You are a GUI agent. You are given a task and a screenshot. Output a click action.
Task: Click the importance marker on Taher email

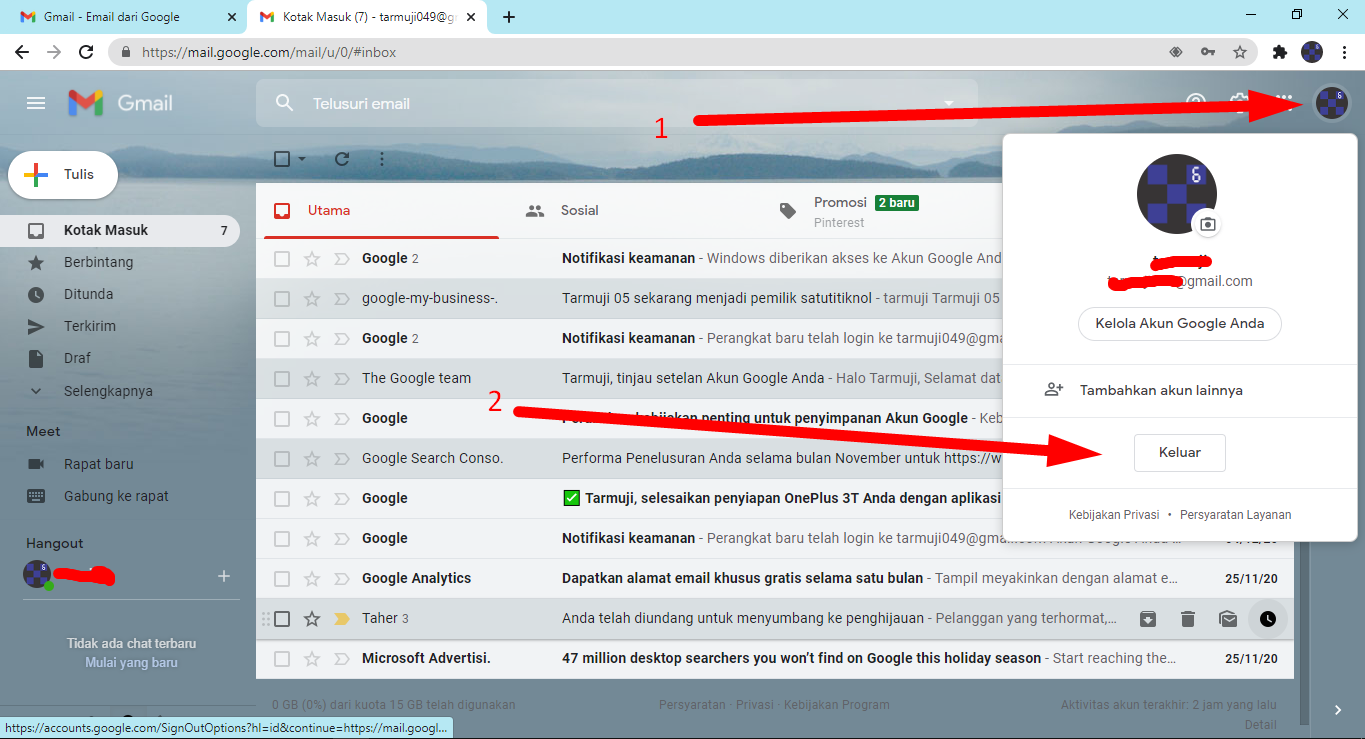click(341, 619)
